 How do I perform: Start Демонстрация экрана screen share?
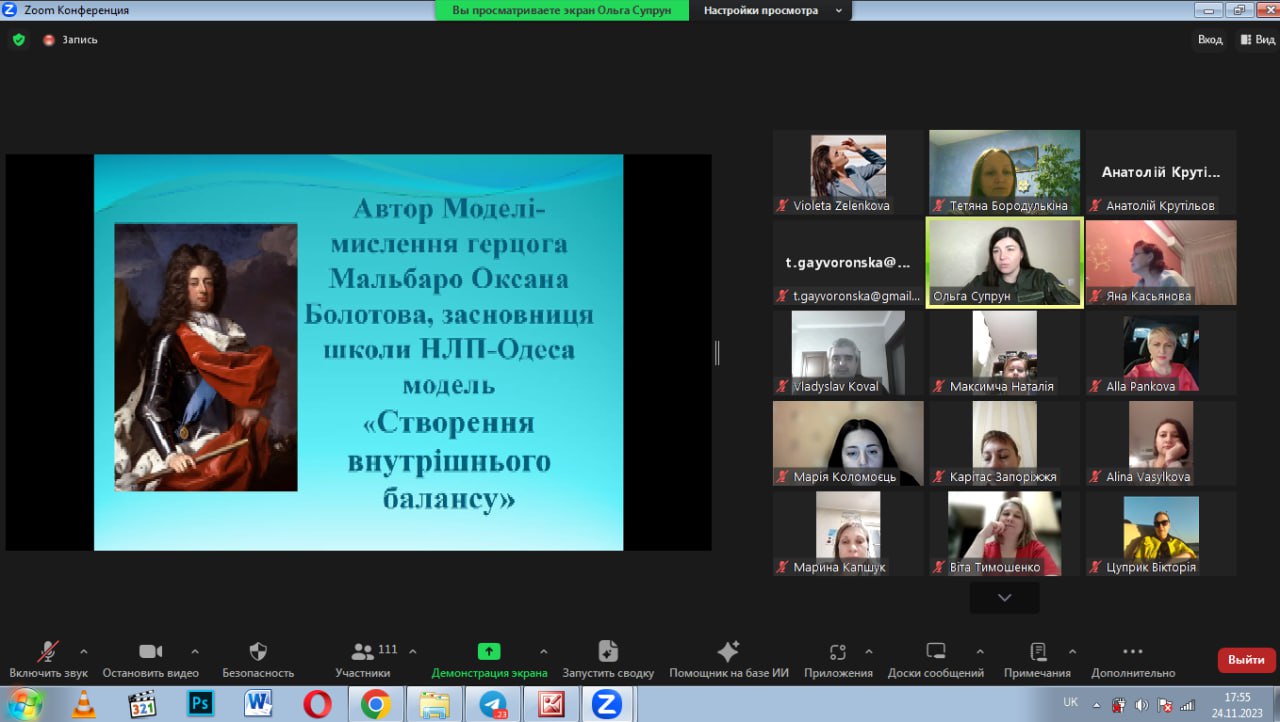click(x=489, y=652)
